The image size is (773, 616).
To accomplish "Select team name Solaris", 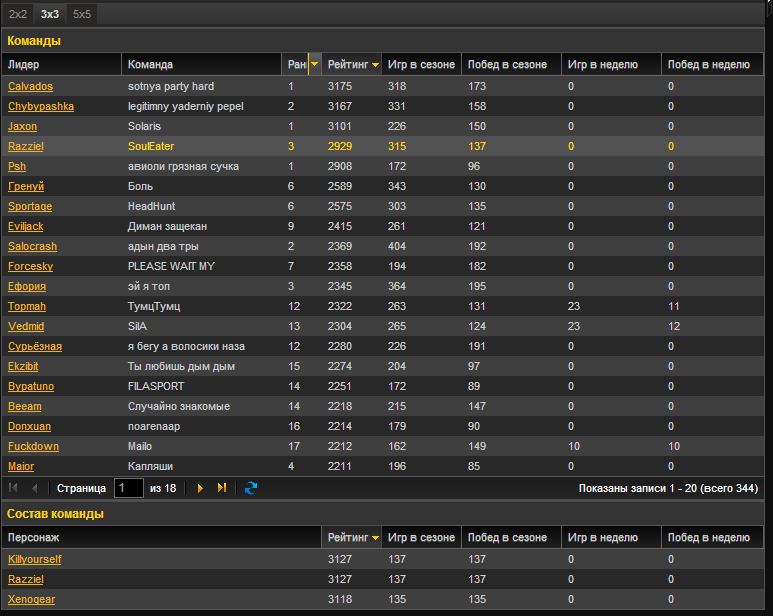I will pyautogui.click(x=144, y=126).
